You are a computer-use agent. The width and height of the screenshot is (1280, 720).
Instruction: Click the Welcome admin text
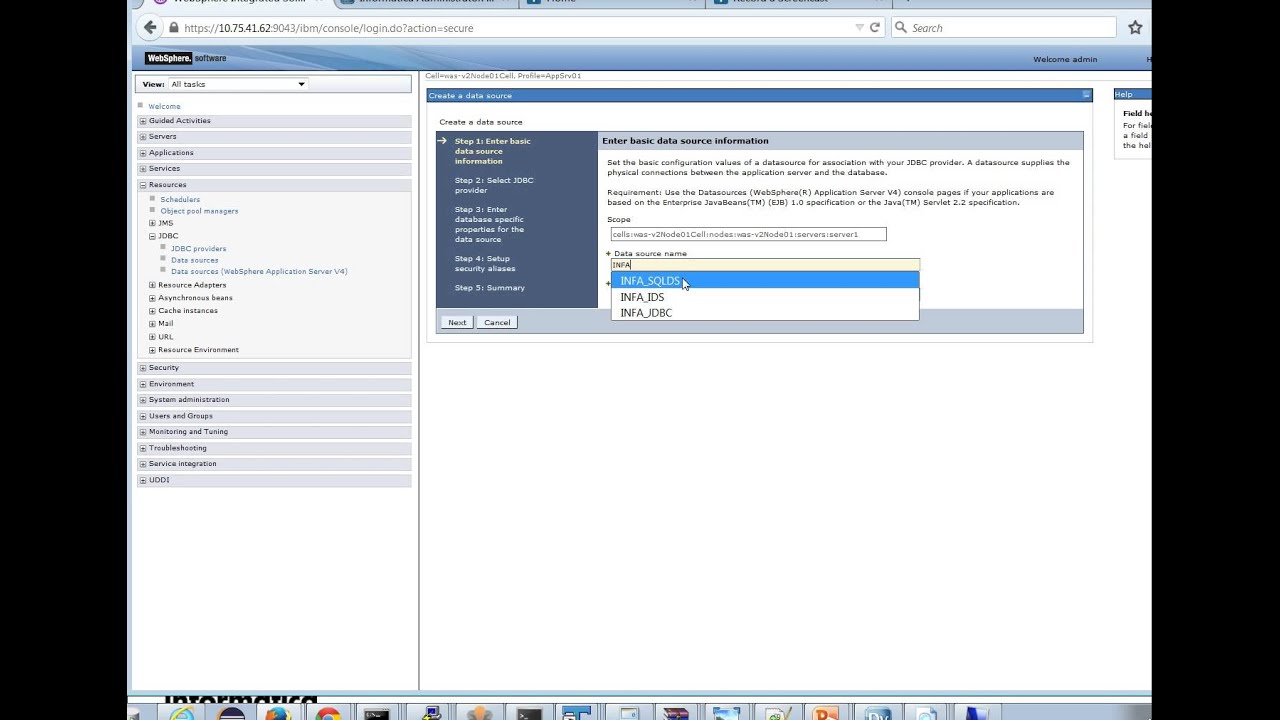click(1065, 59)
